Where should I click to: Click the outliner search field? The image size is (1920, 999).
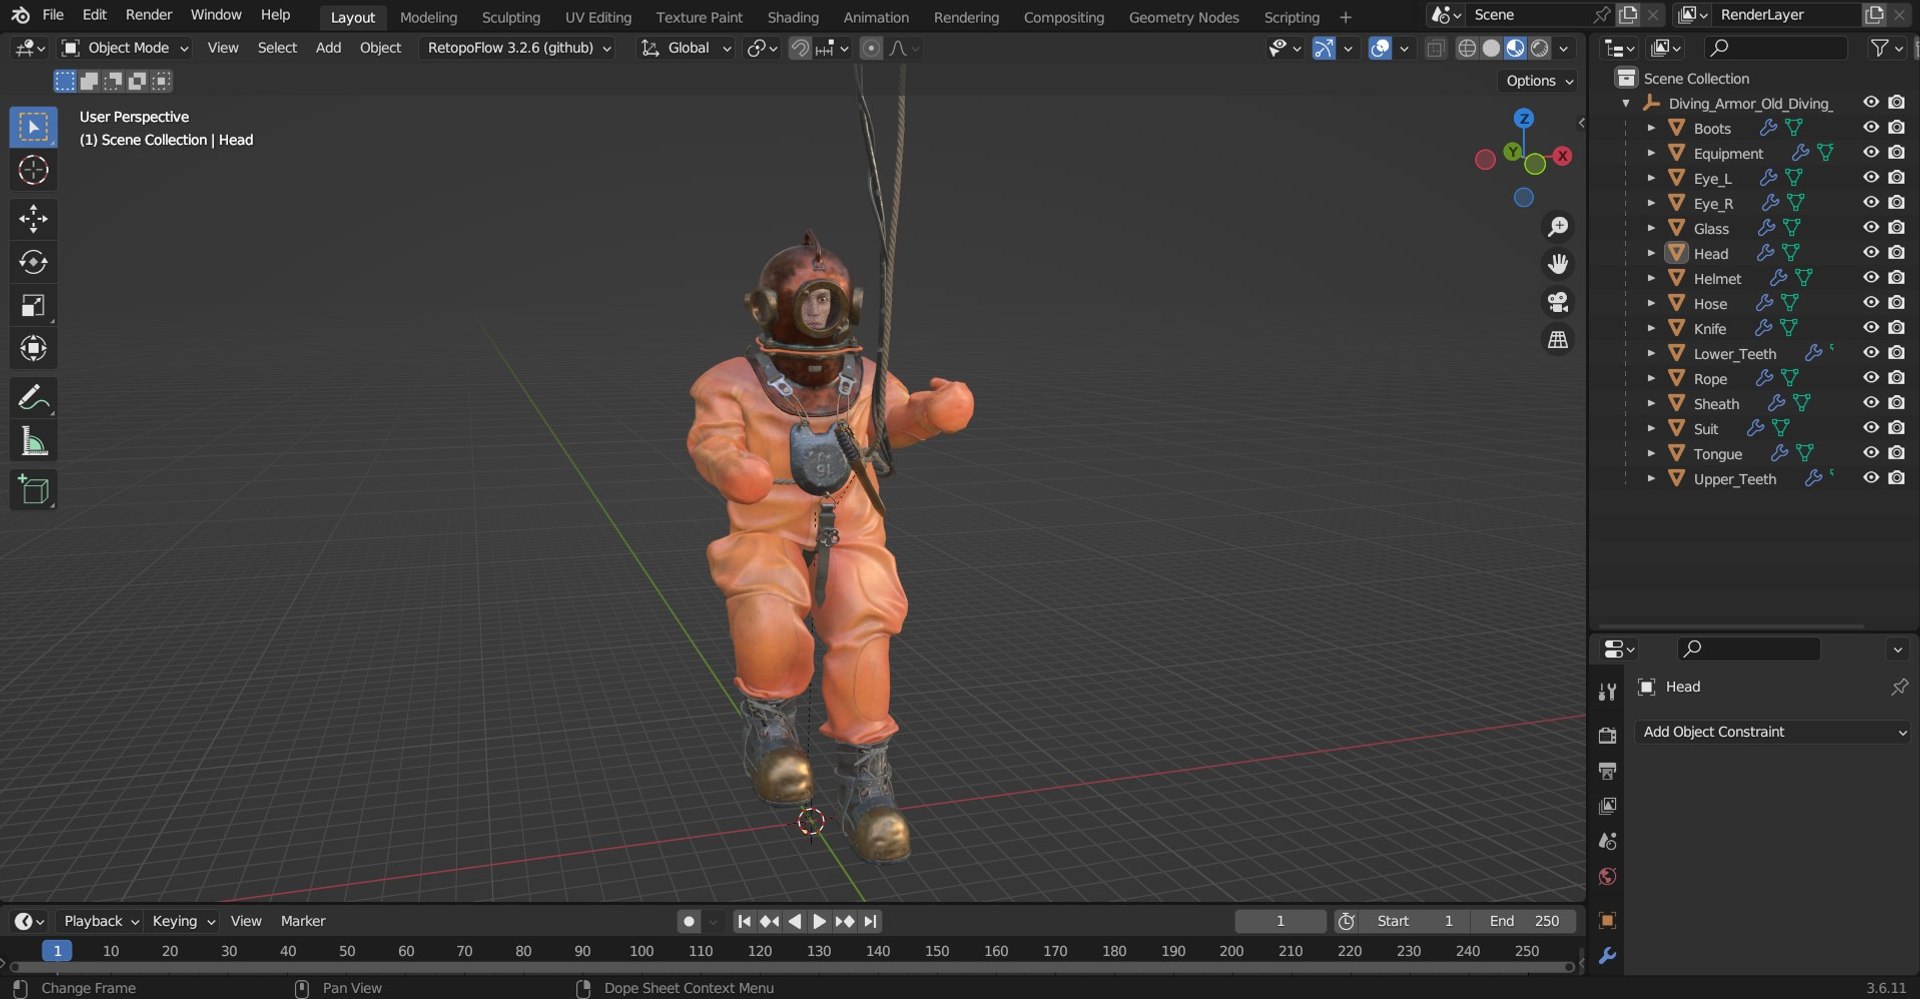point(1776,48)
